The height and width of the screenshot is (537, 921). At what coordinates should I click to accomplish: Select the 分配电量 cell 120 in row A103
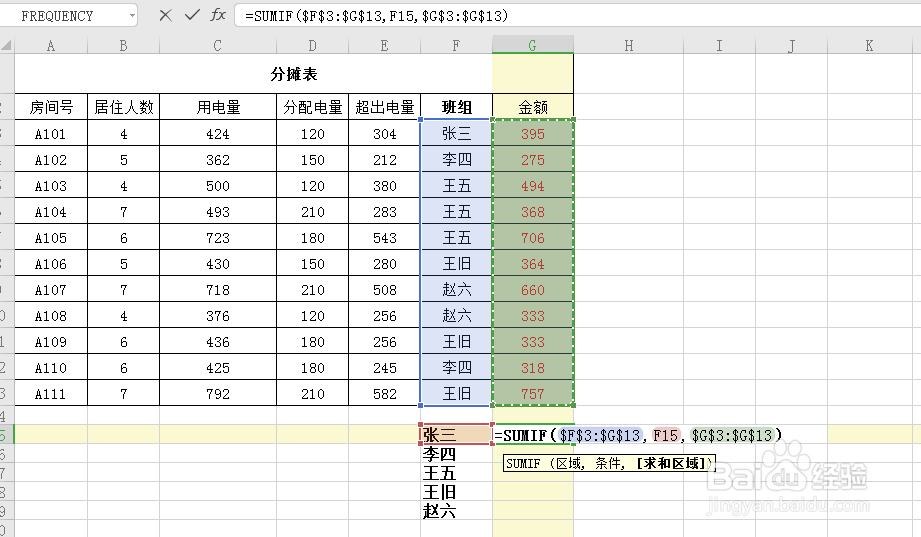click(x=312, y=186)
